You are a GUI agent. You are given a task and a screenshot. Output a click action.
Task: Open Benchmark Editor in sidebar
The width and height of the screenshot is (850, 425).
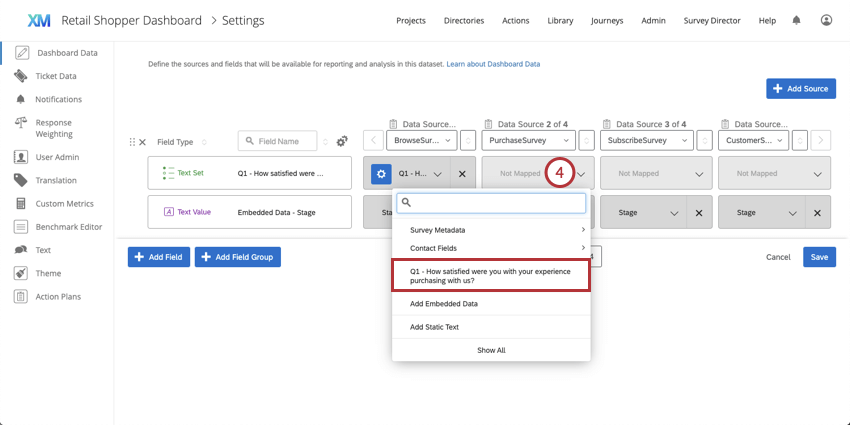(x=68, y=227)
